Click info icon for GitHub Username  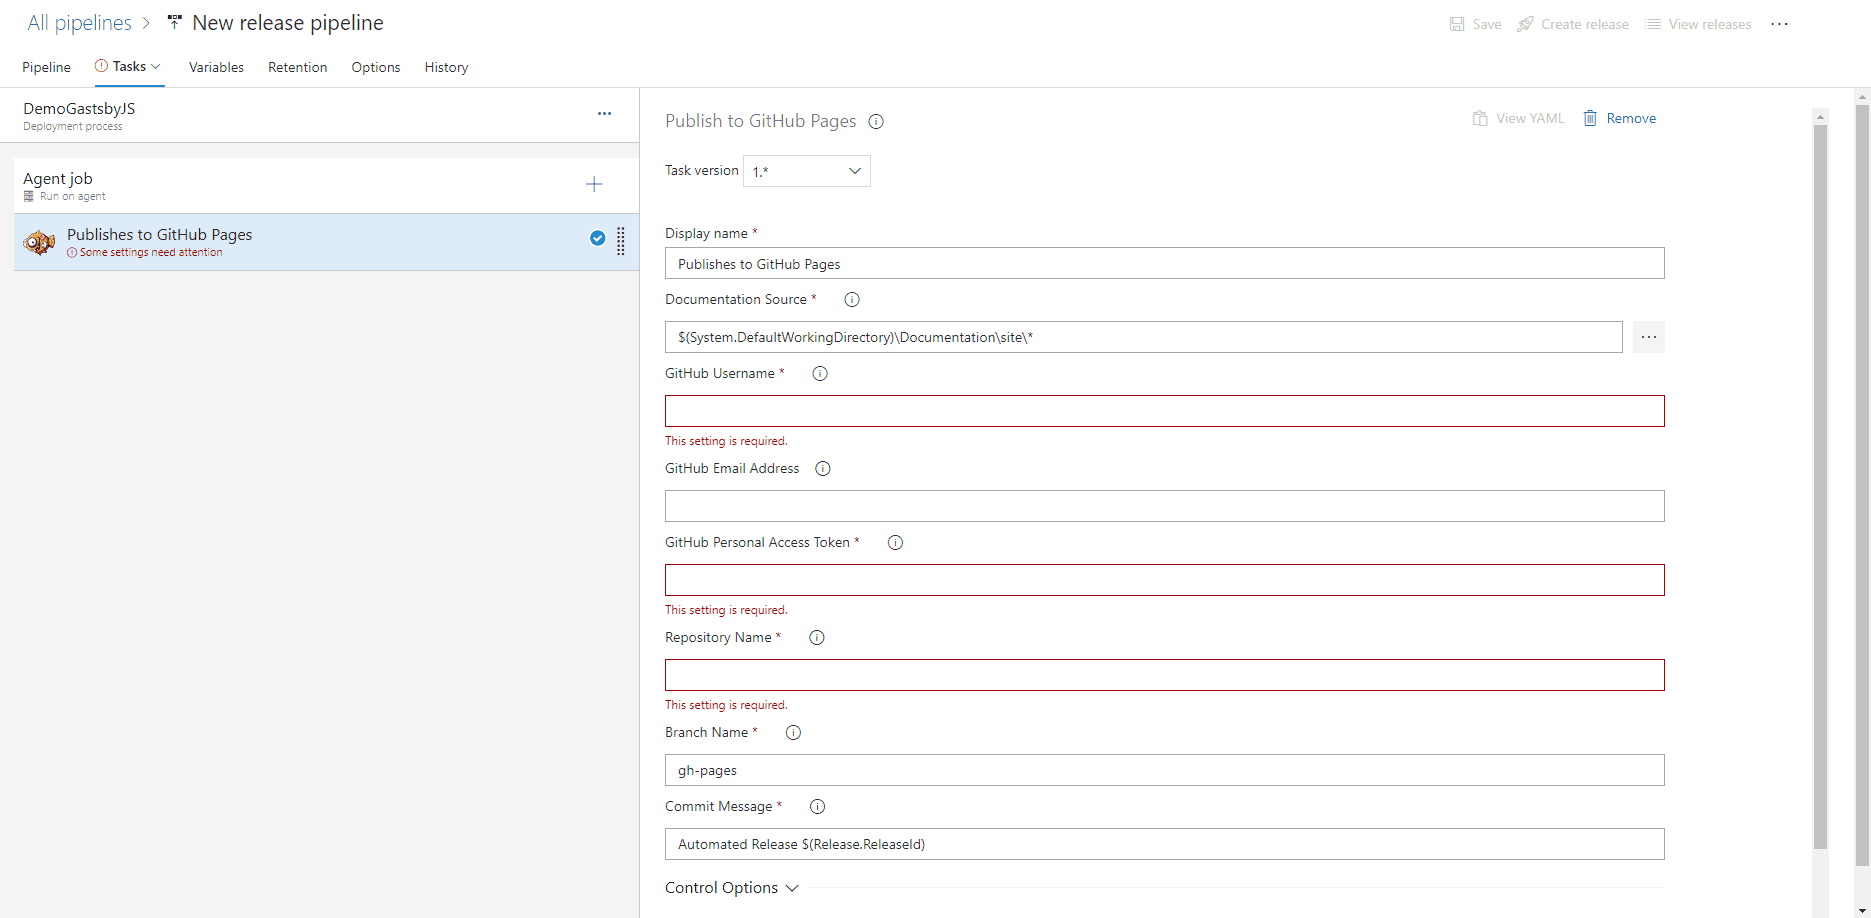(x=820, y=373)
